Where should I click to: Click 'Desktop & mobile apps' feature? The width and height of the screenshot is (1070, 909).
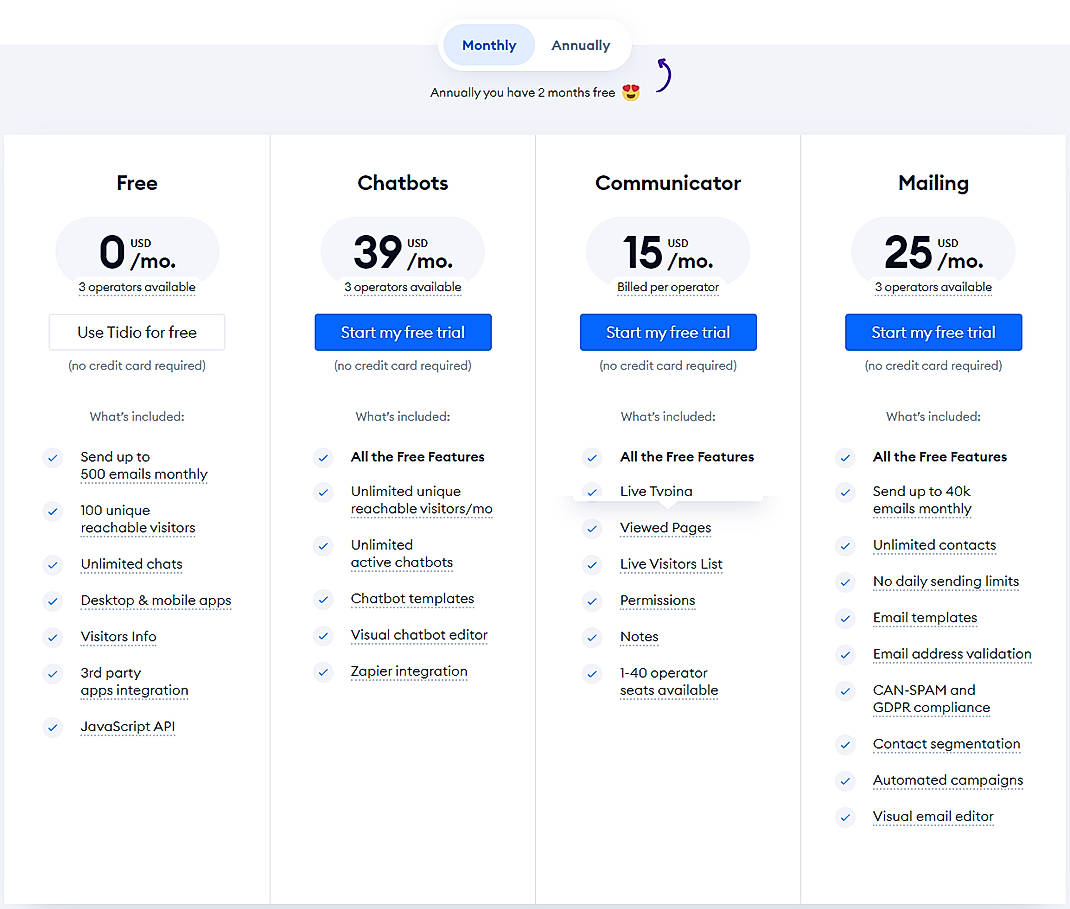click(x=156, y=601)
